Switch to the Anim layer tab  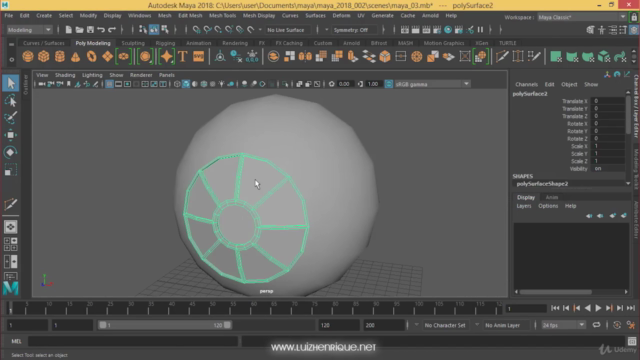pyautogui.click(x=552, y=197)
